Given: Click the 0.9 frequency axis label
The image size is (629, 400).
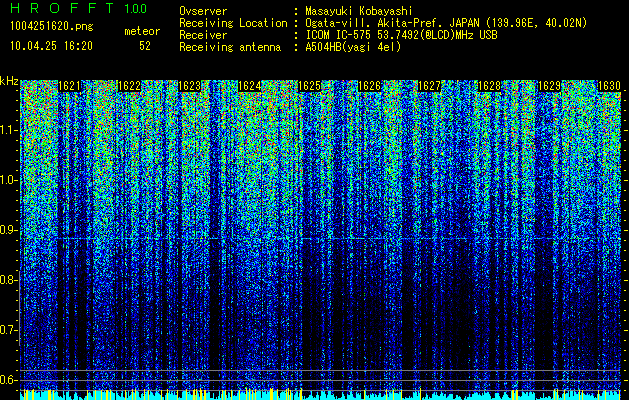Looking at the screenshot, I should (x=9, y=230).
